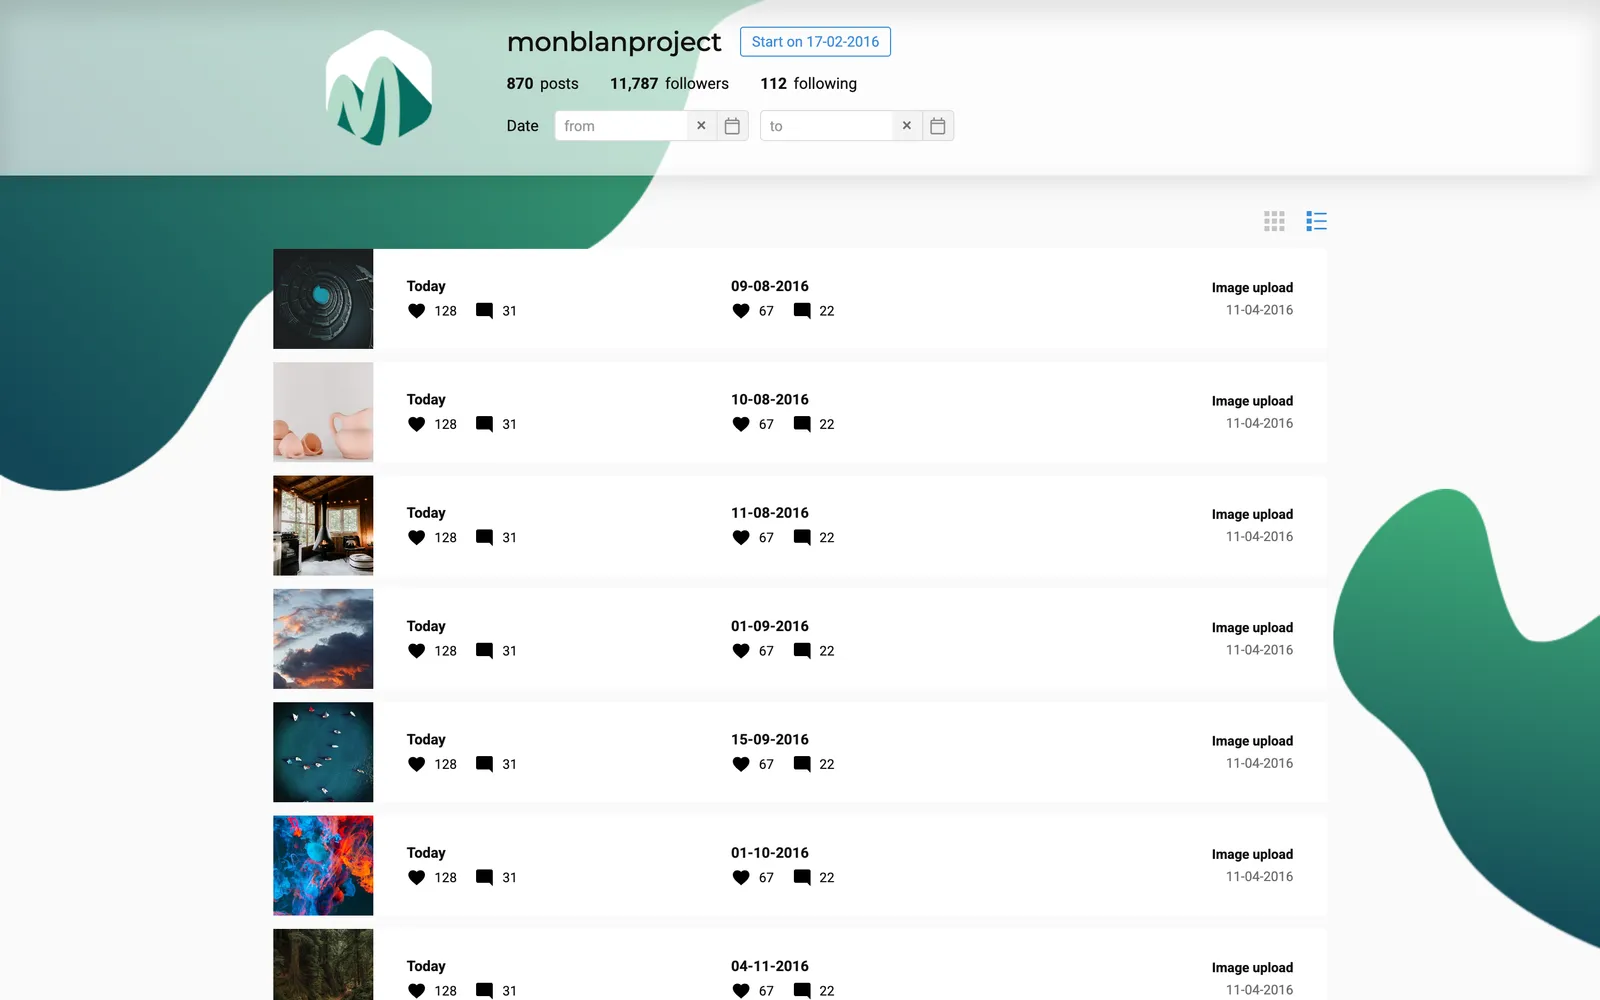
Task: Open the 112 following list
Action: [x=808, y=84]
